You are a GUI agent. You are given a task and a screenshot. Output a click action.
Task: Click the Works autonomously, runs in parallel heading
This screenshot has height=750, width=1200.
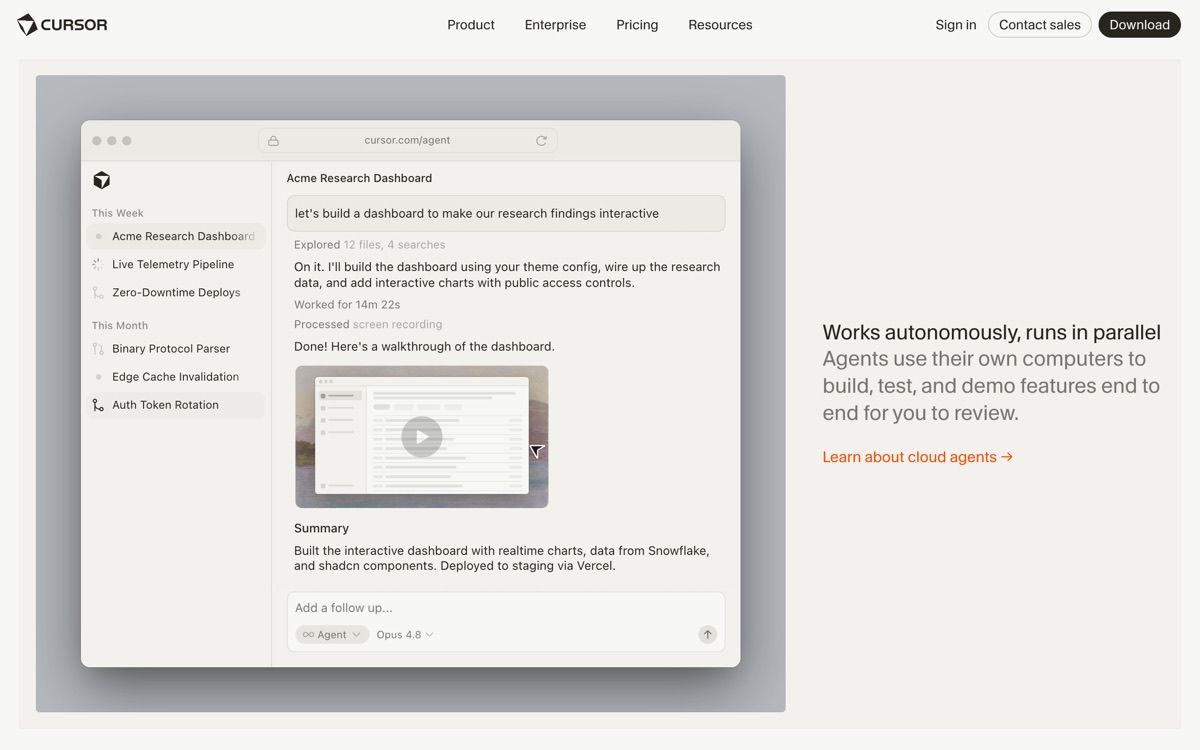click(x=992, y=332)
